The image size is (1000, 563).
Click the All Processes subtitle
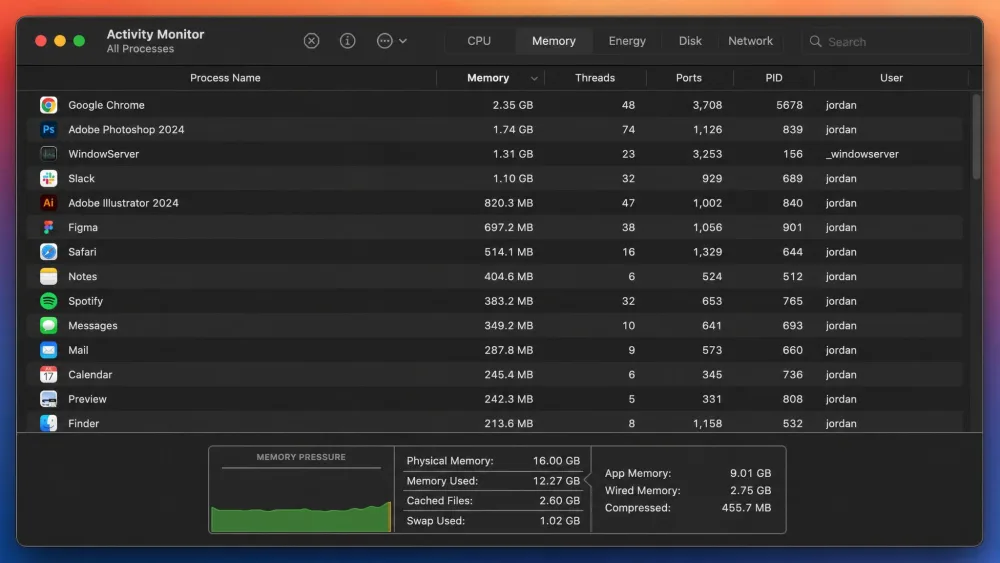140,48
